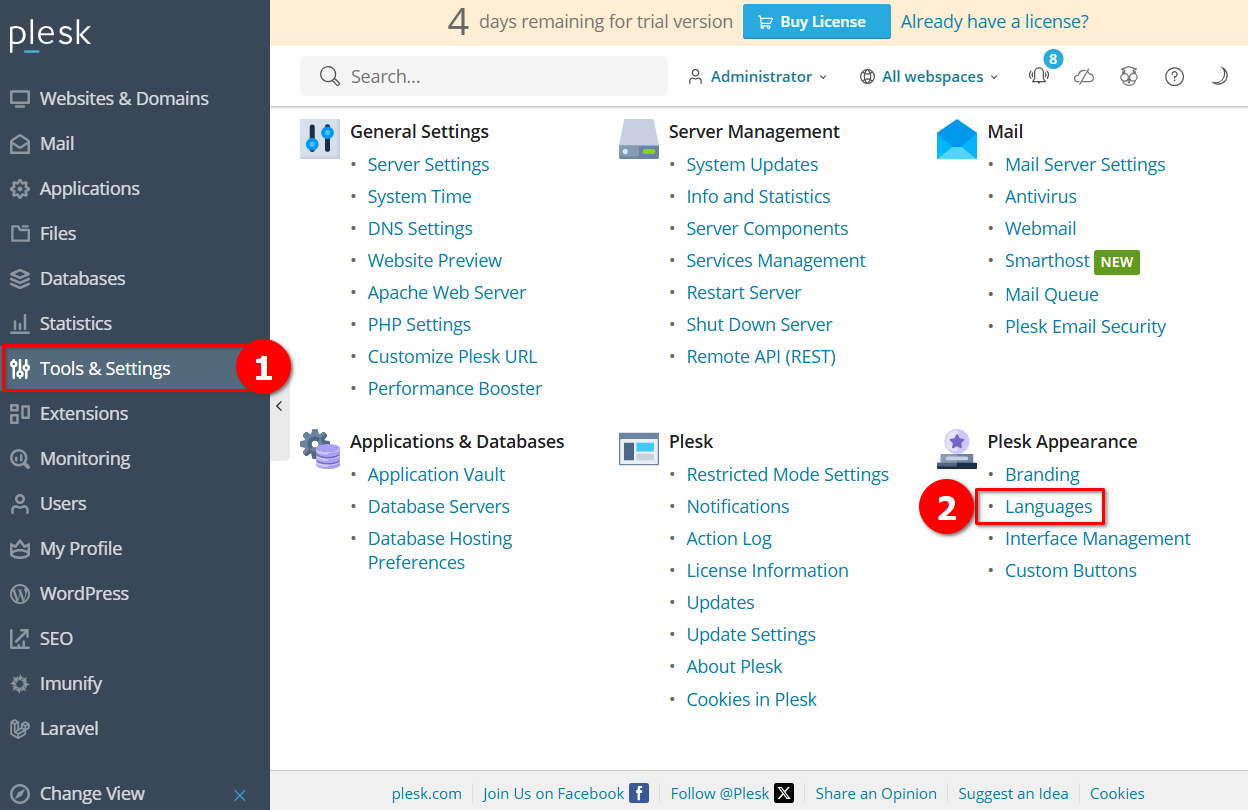
Task: Click the Buy License button
Action: pos(817,22)
